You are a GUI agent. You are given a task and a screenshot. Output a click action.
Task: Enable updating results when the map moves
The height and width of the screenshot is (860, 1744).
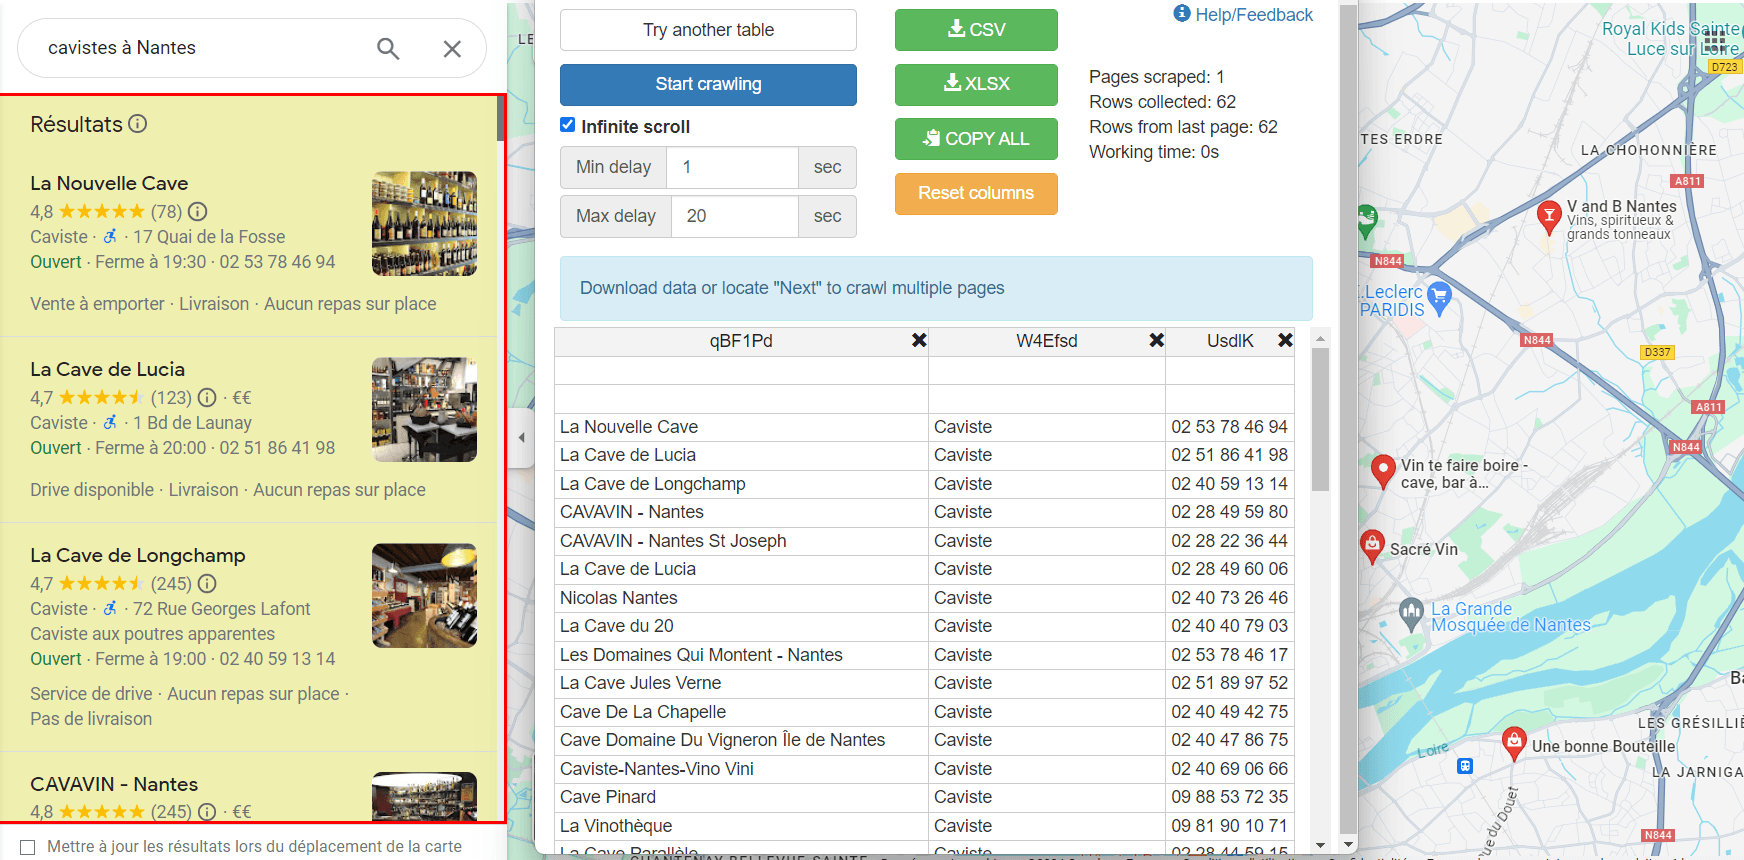28,847
